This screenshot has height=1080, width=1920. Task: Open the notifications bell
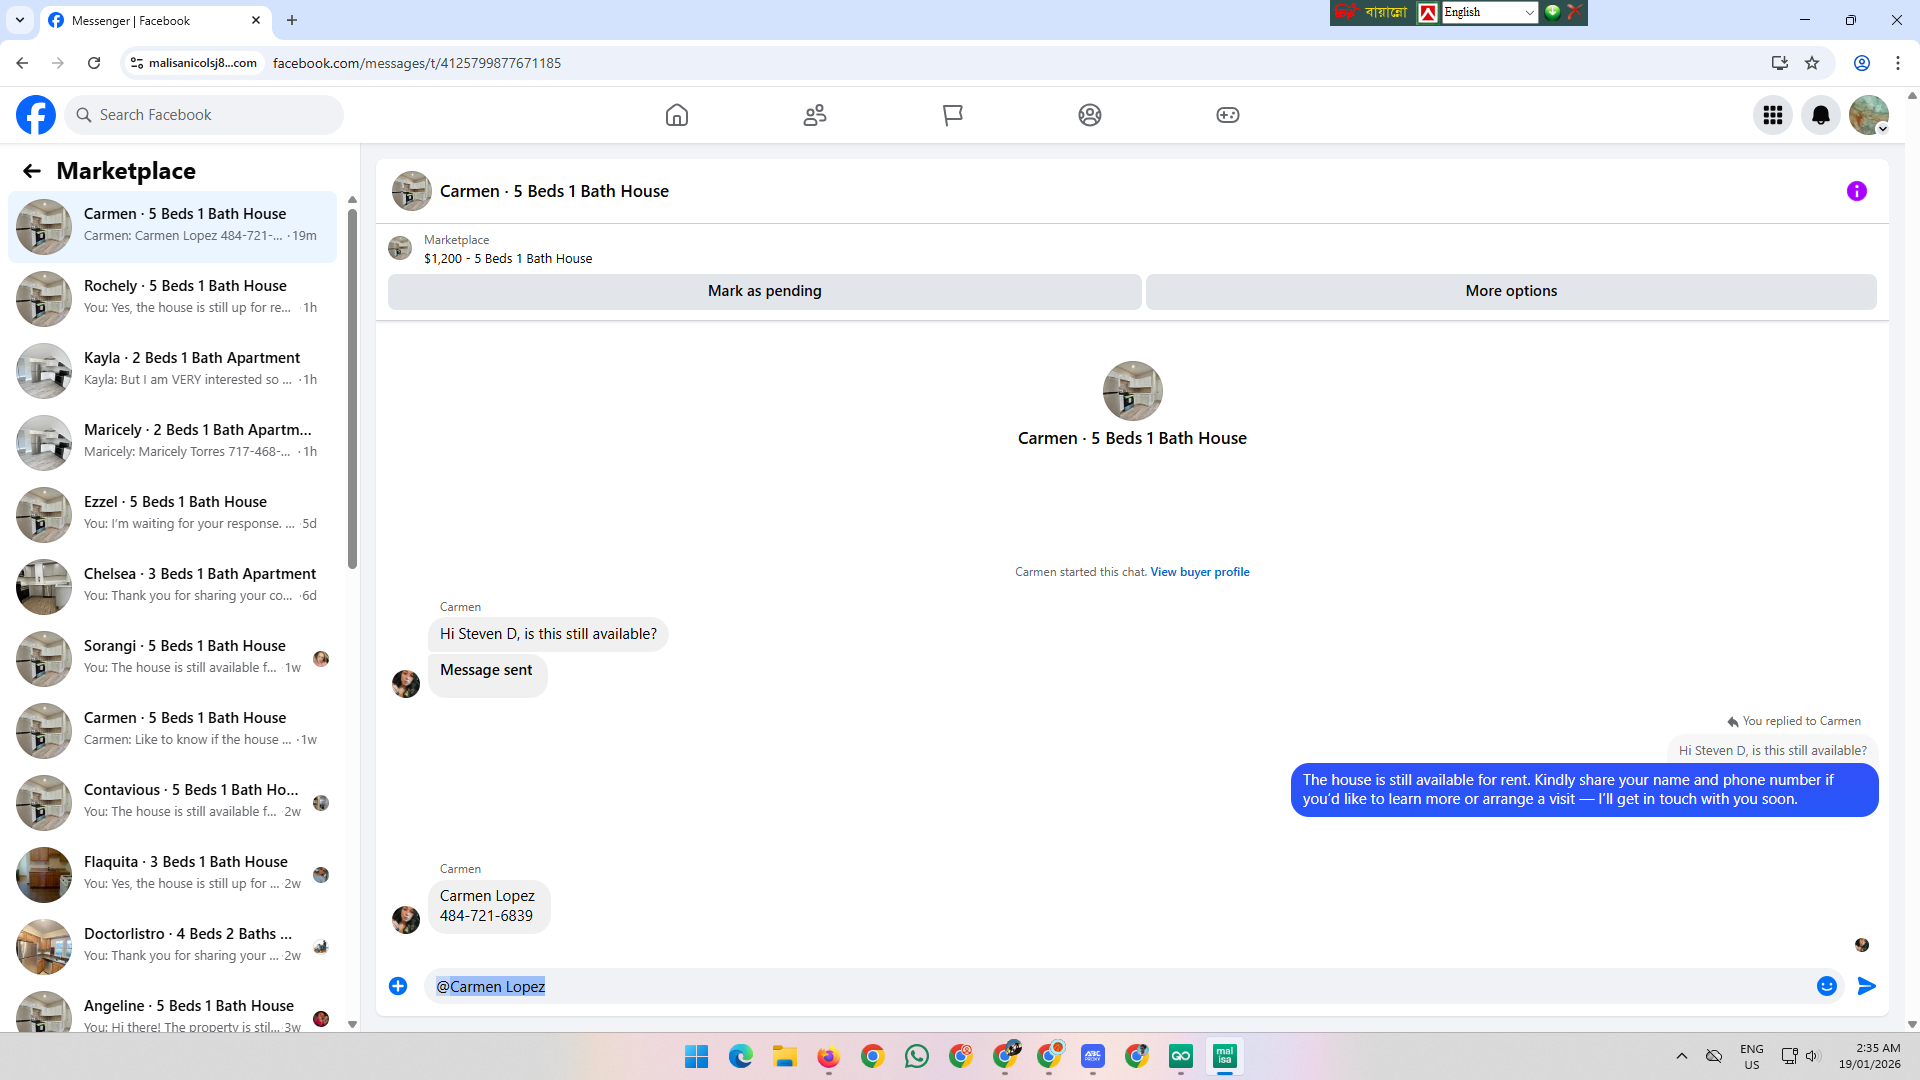pos(1821,115)
